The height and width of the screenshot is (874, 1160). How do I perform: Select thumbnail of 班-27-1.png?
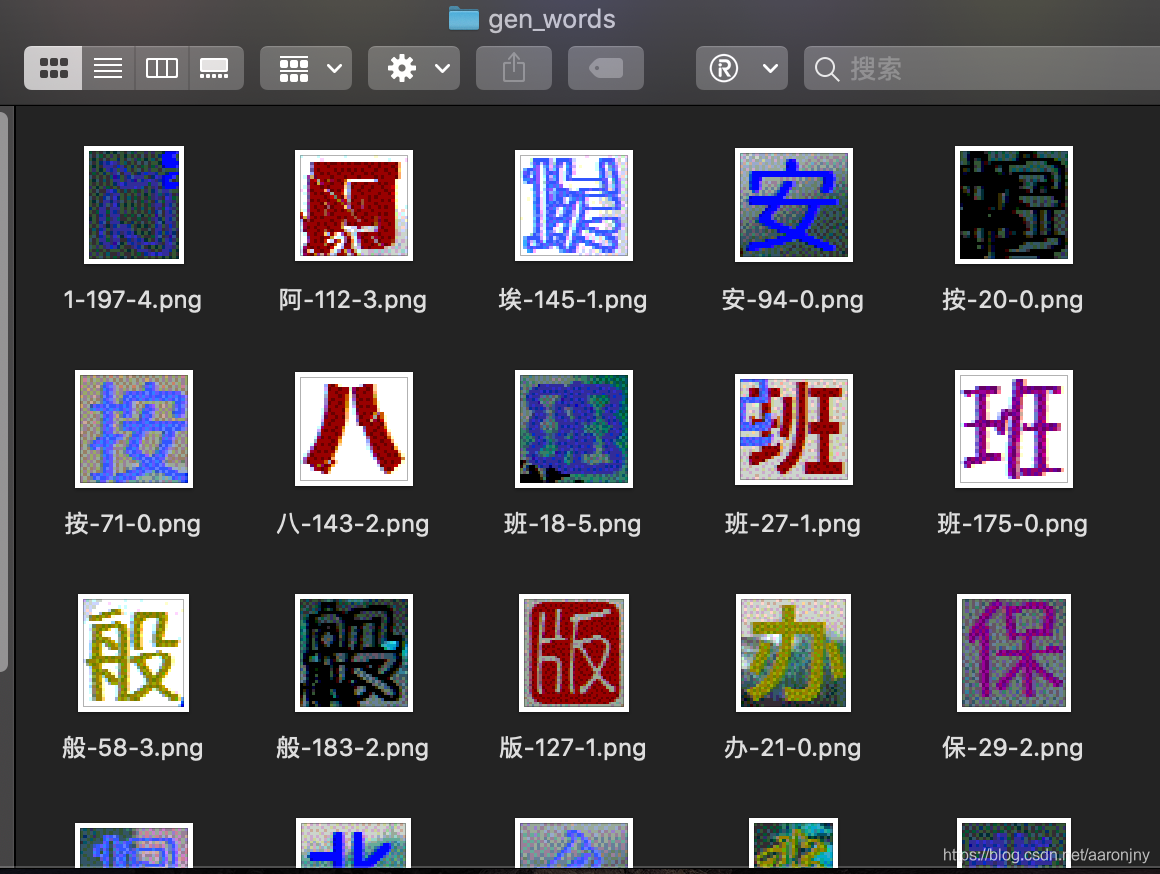(794, 429)
